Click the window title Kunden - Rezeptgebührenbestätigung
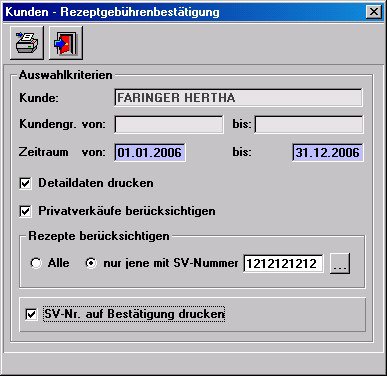Image resolution: width=387 pixels, height=376 pixels. click(x=112, y=12)
